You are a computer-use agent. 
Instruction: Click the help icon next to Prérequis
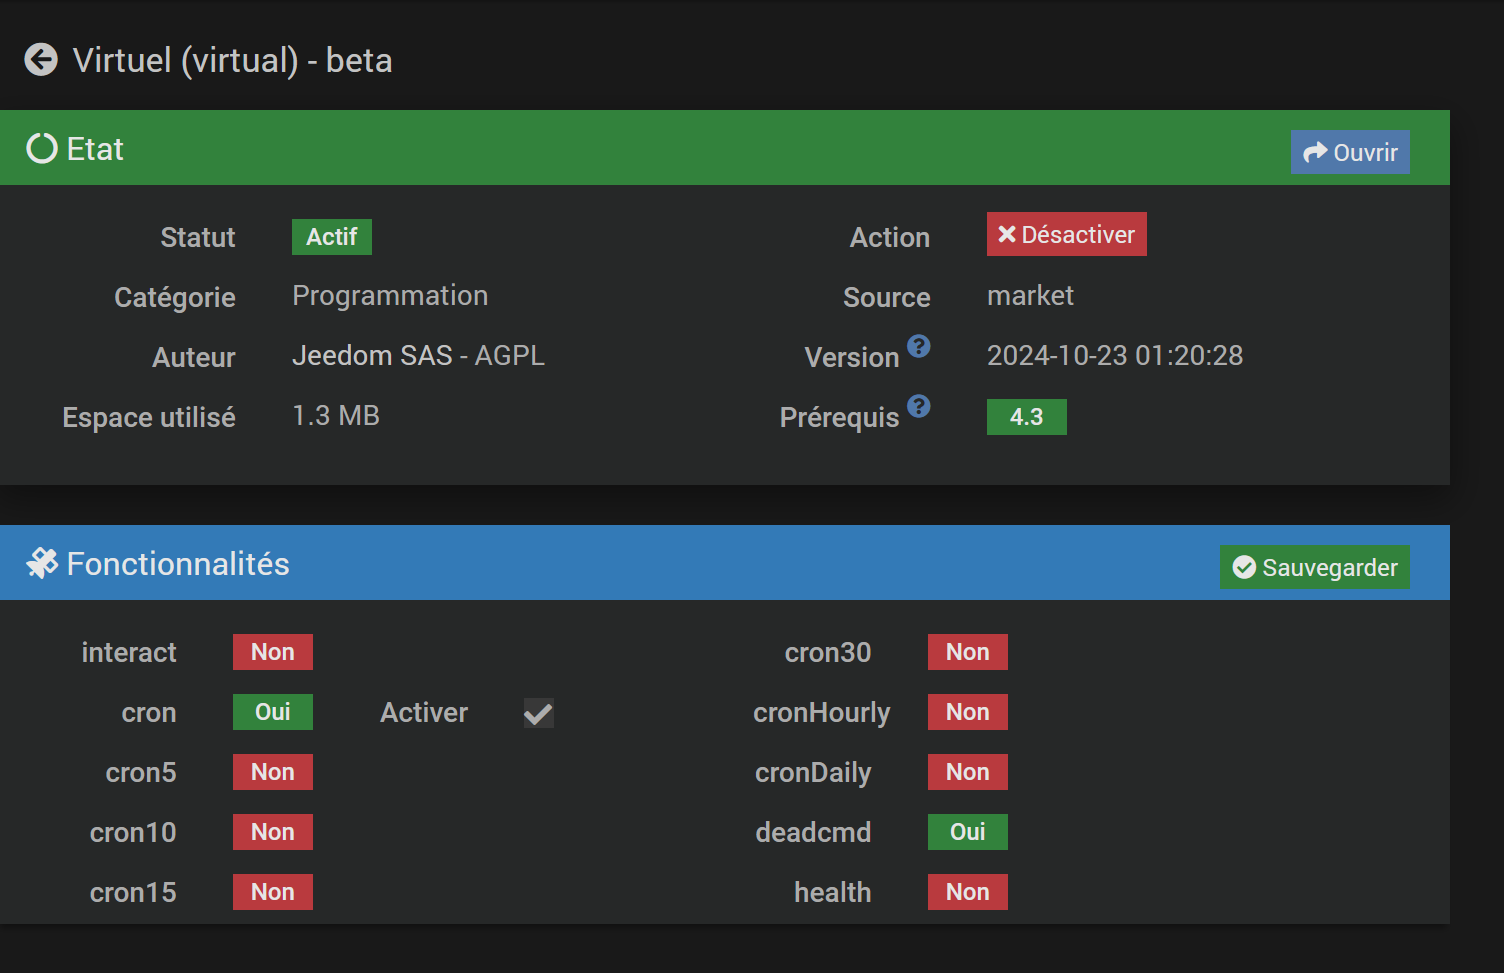pyautogui.click(x=919, y=406)
